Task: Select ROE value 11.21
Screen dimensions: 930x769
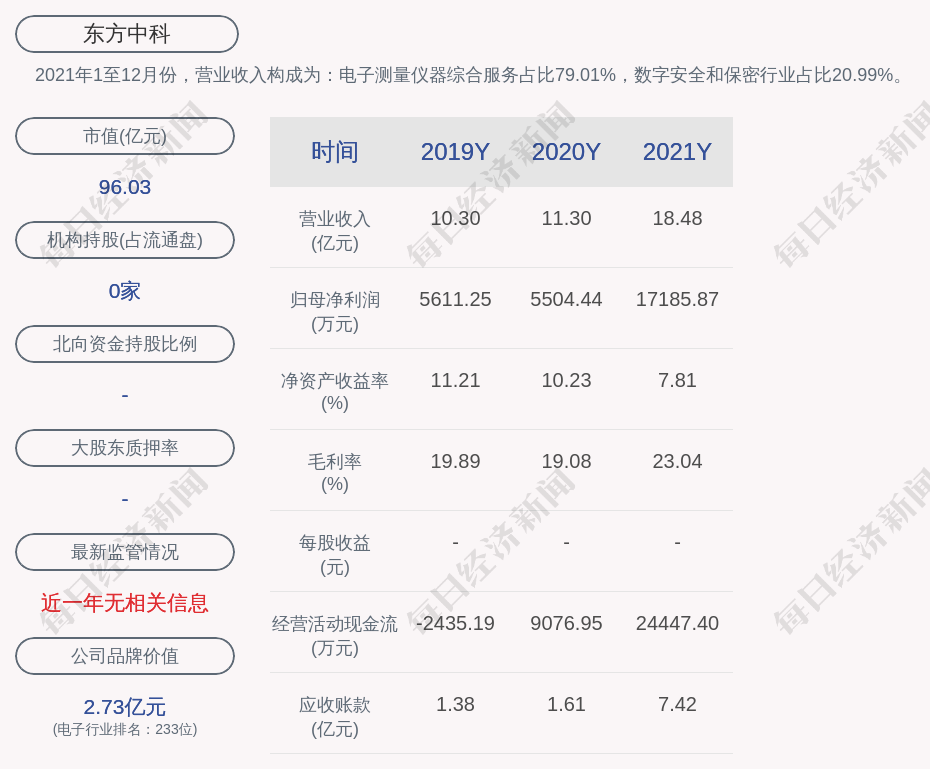Action: click(x=455, y=380)
